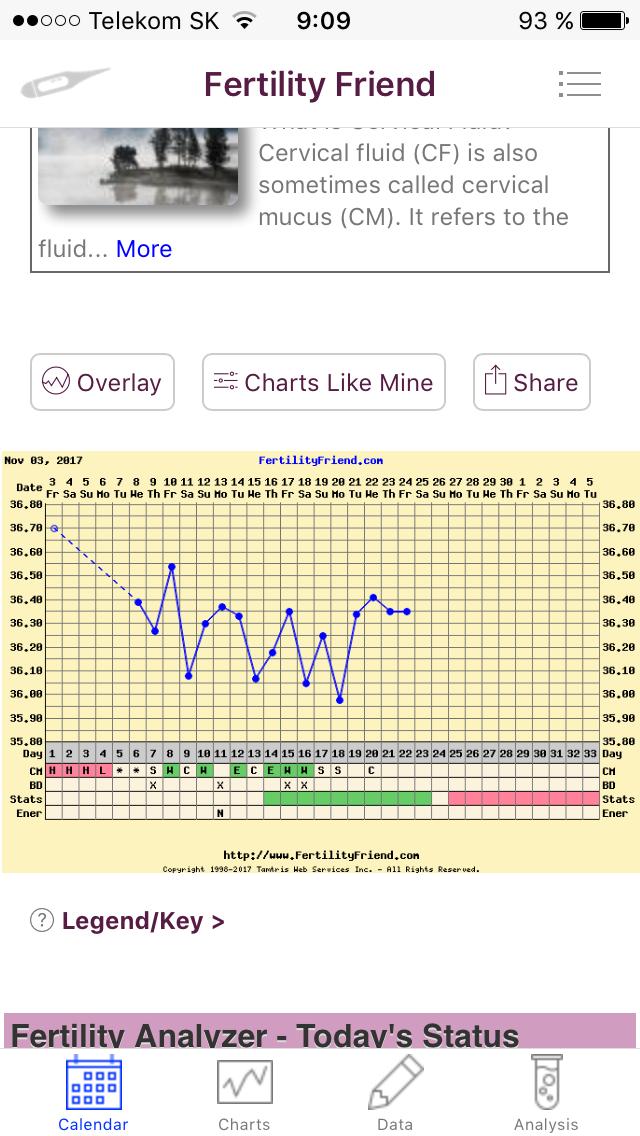Tap the misty lake article thumbnail
The image size is (640, 1136).
[x=138, y=166]
